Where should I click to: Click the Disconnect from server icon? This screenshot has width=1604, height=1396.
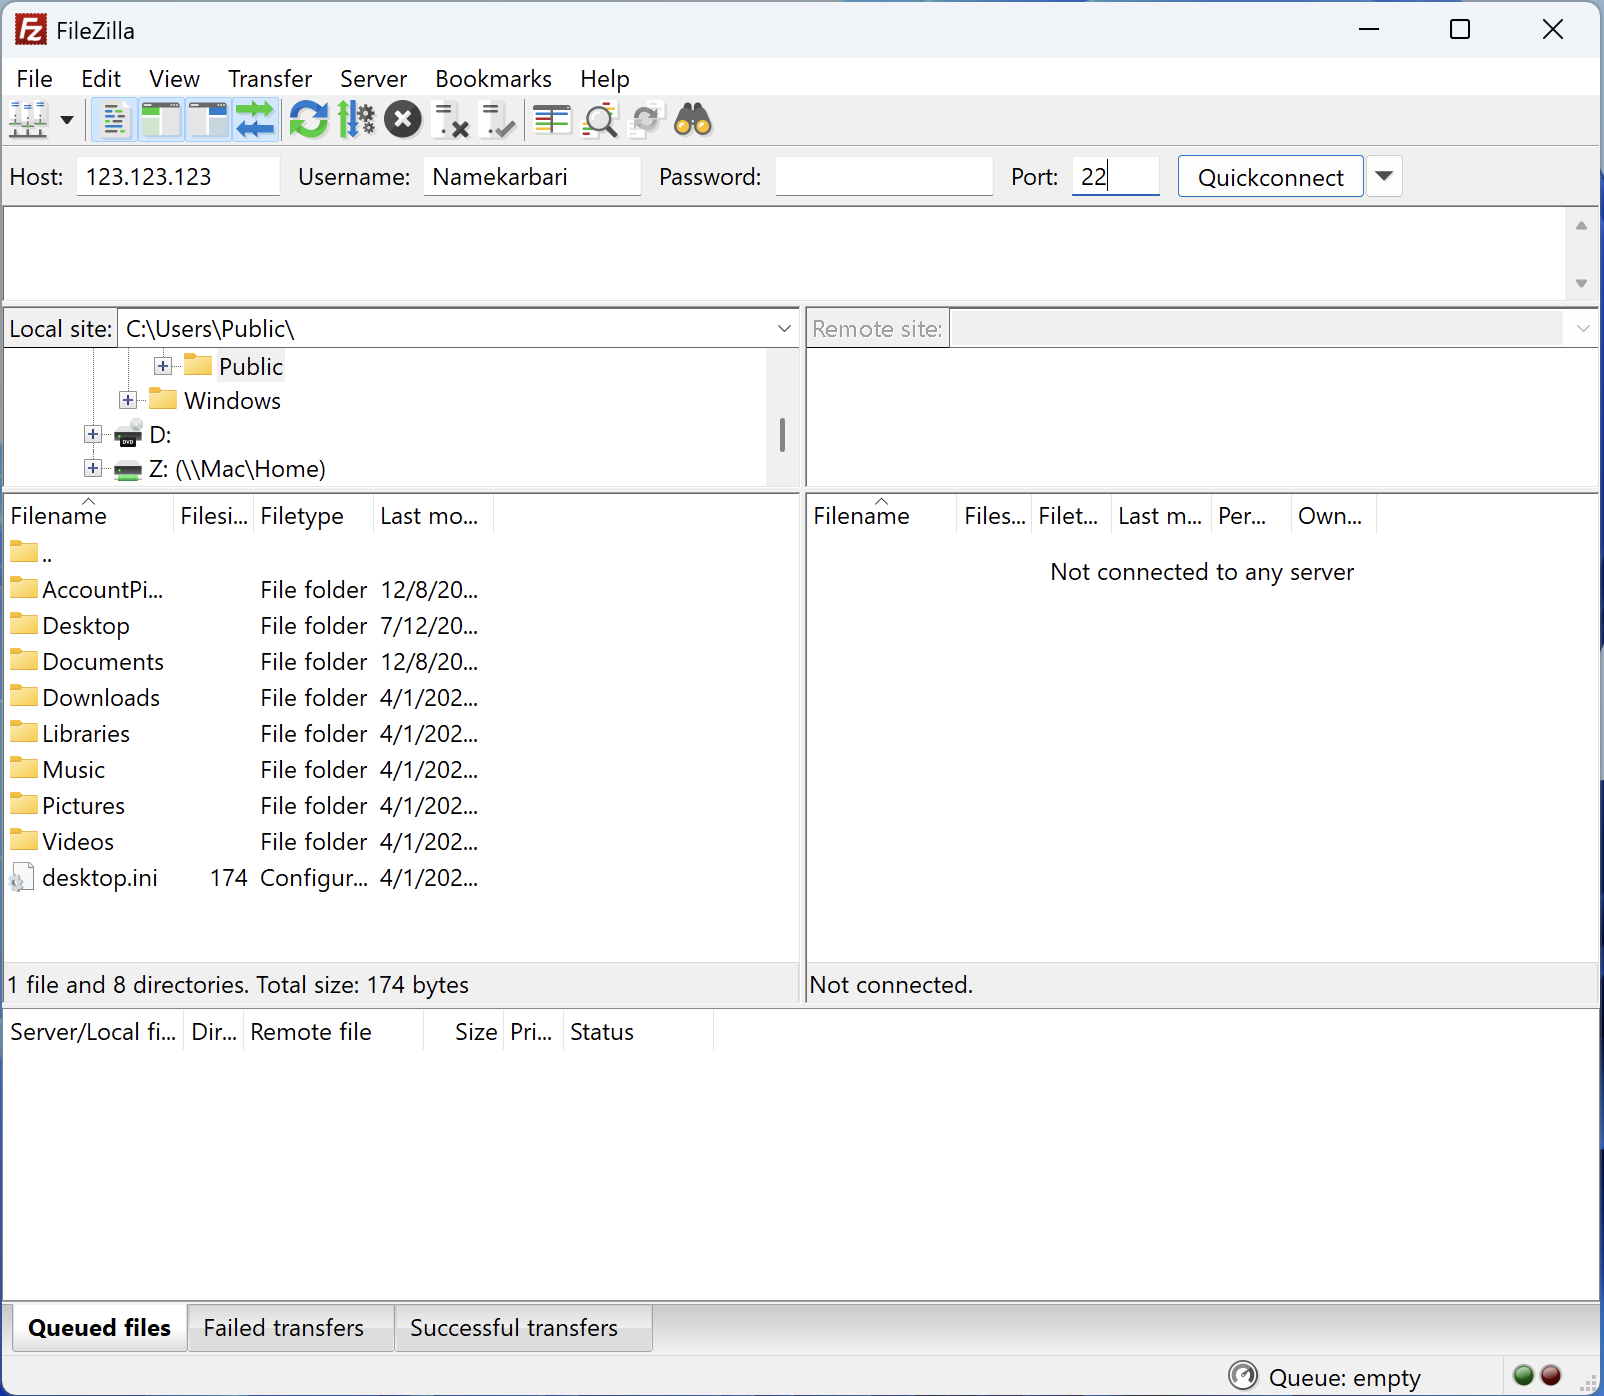pyautogui.click(x=451, y=120)
